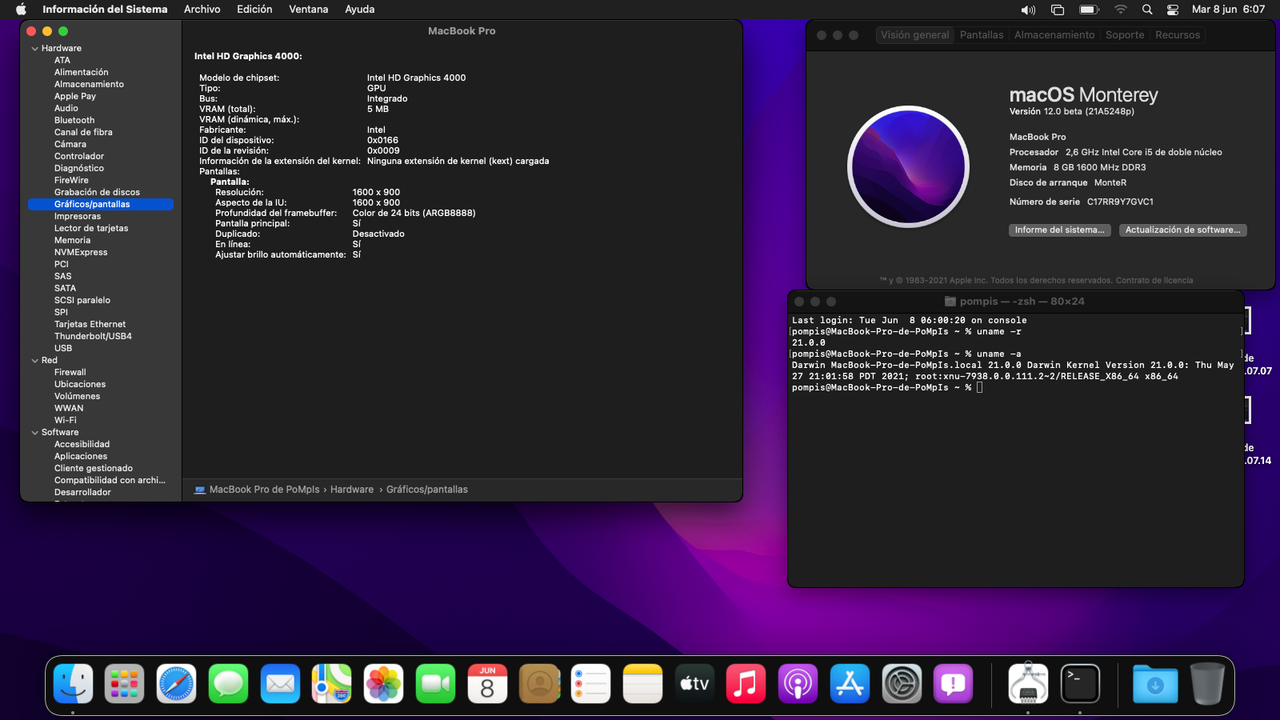Open the Contrato de licencia link
The image size is (1280, 720).
[1154, 280]
